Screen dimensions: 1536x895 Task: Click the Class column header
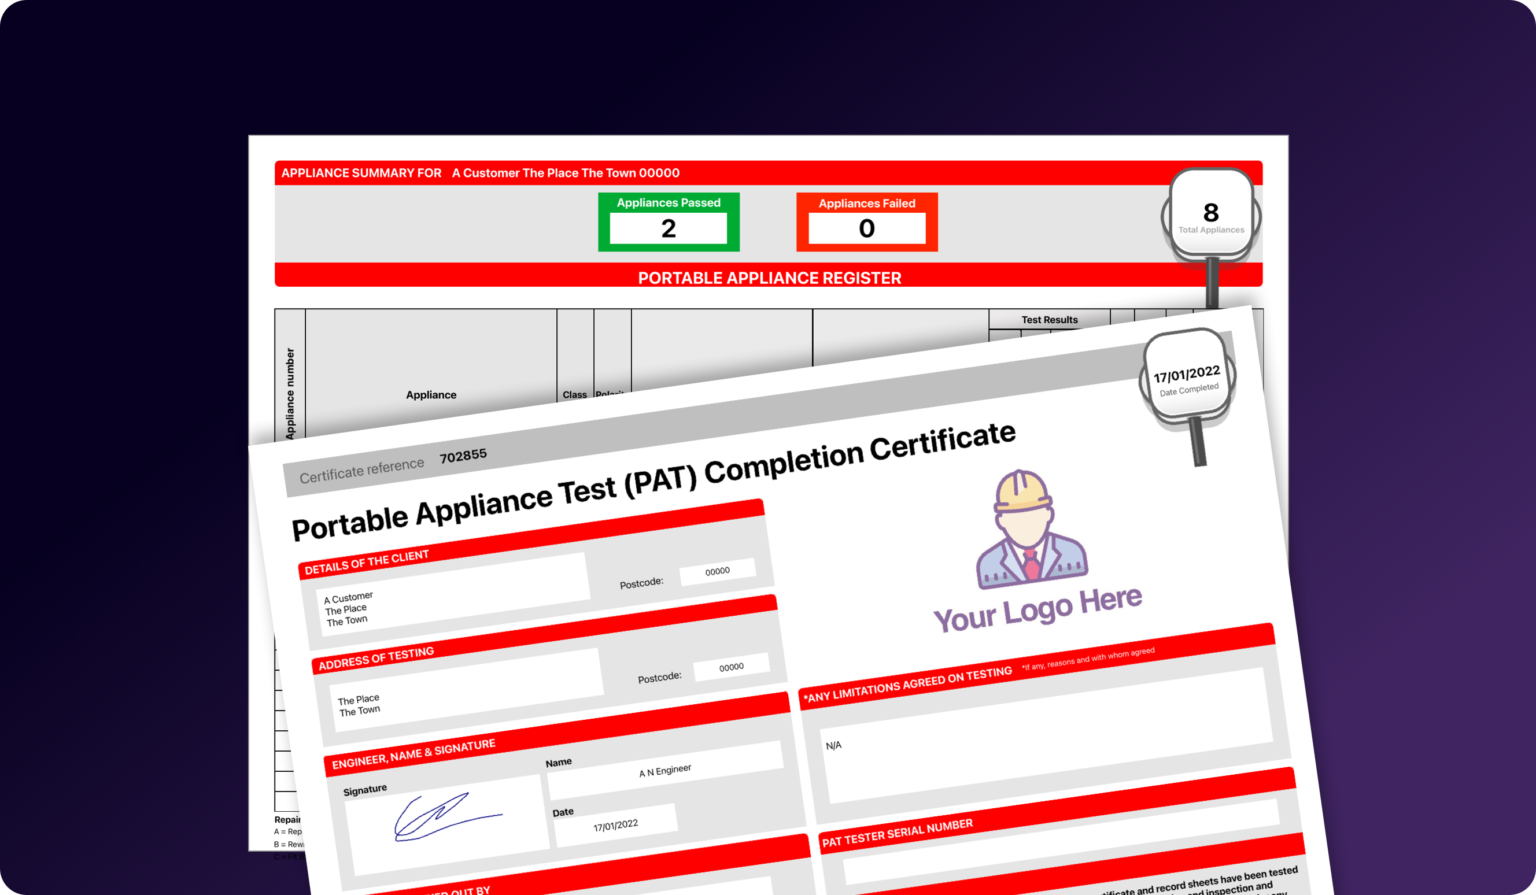click(575, 394)
